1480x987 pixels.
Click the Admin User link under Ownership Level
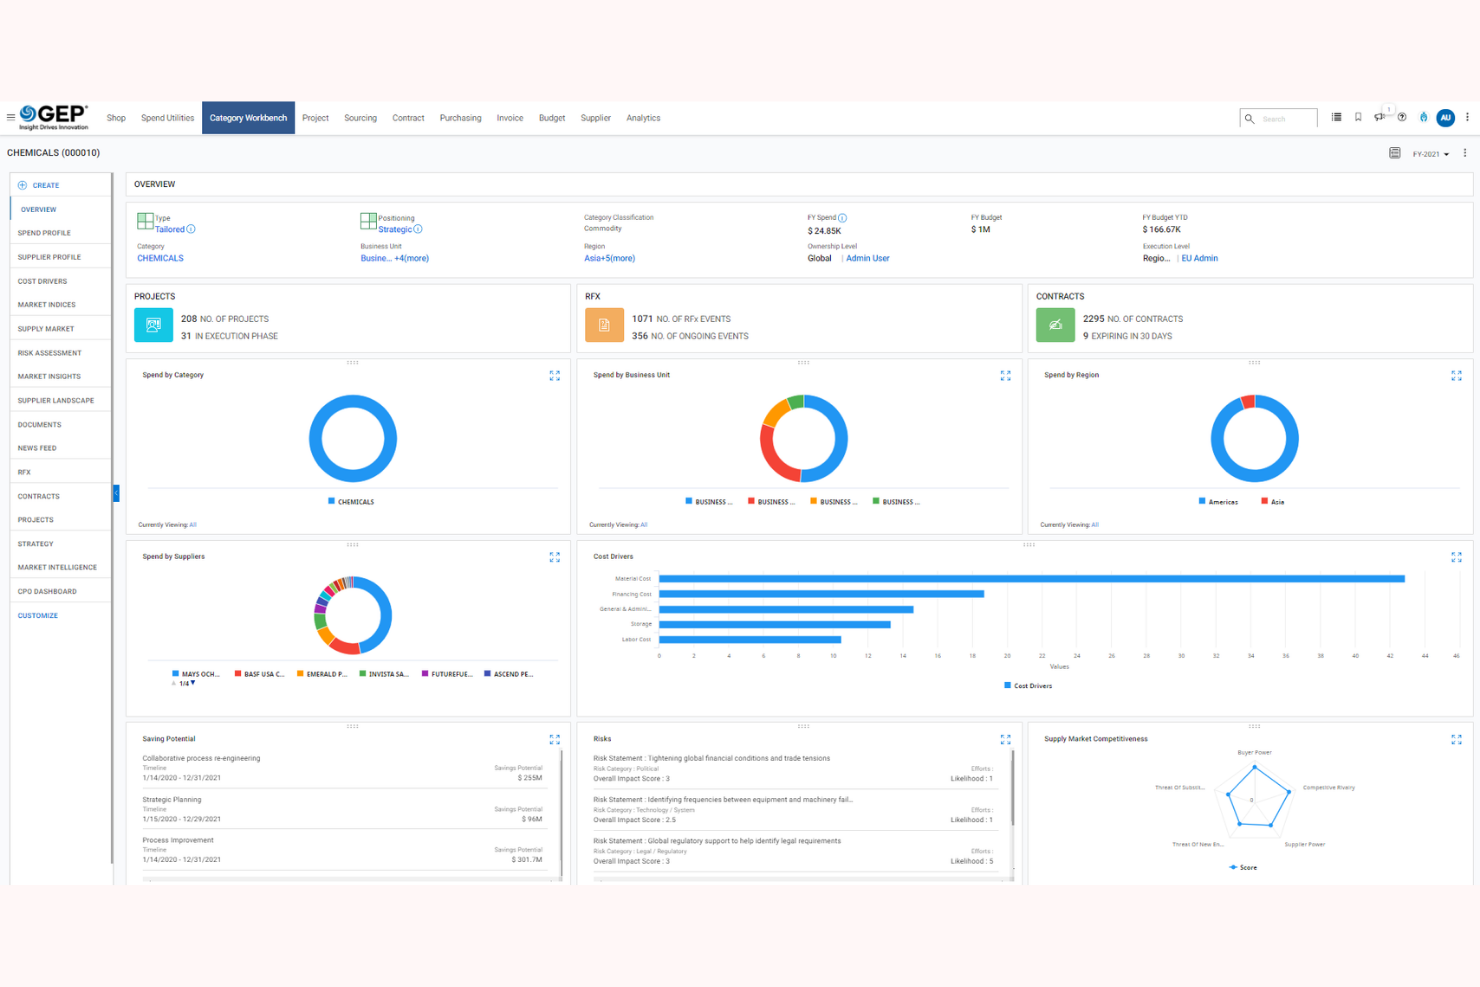tap(867, 258)
